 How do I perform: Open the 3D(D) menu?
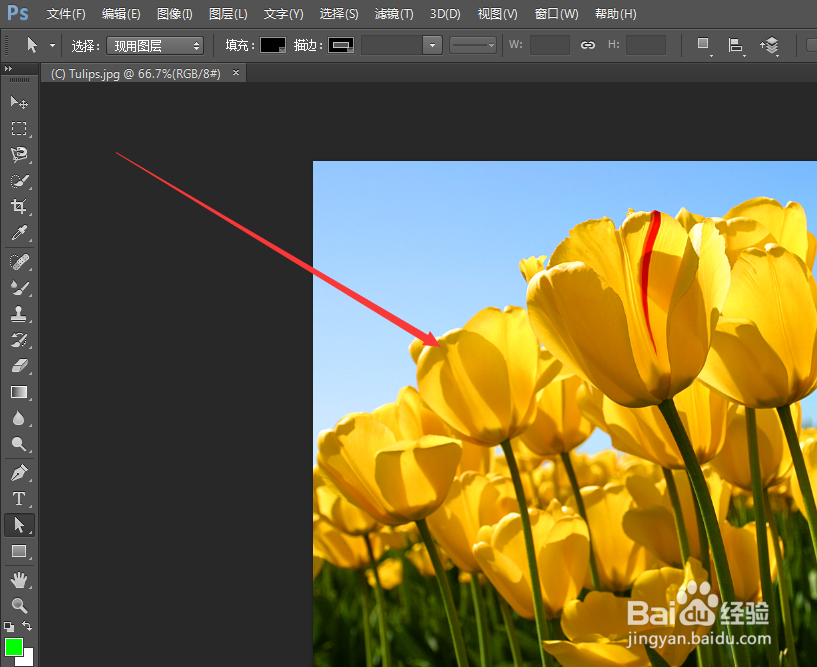click(445, 14)
